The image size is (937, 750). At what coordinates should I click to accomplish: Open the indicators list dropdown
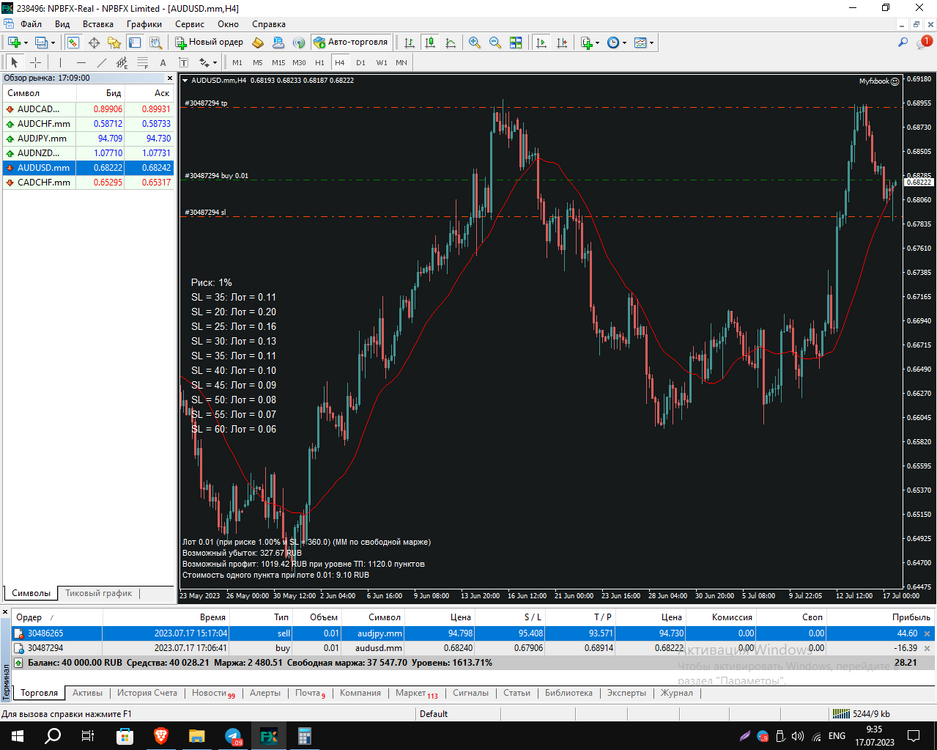pos(597,43)
